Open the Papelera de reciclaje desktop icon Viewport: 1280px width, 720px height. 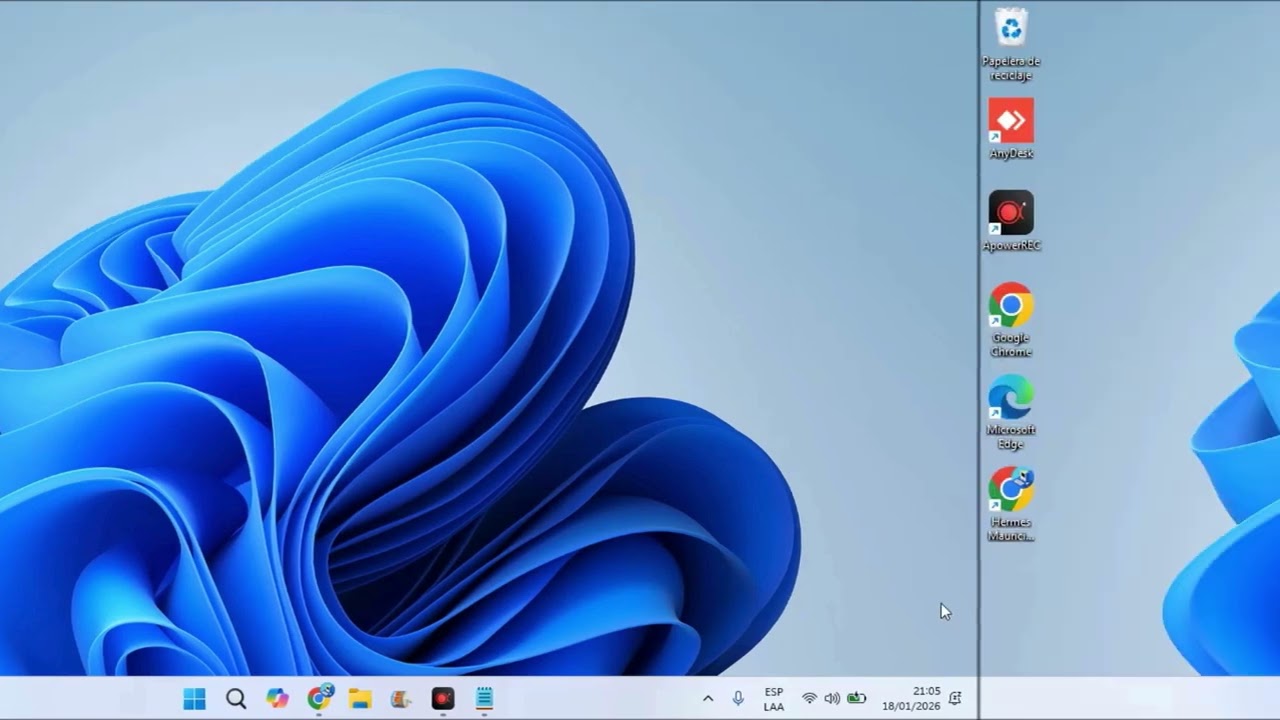(x=1011, y=44)
